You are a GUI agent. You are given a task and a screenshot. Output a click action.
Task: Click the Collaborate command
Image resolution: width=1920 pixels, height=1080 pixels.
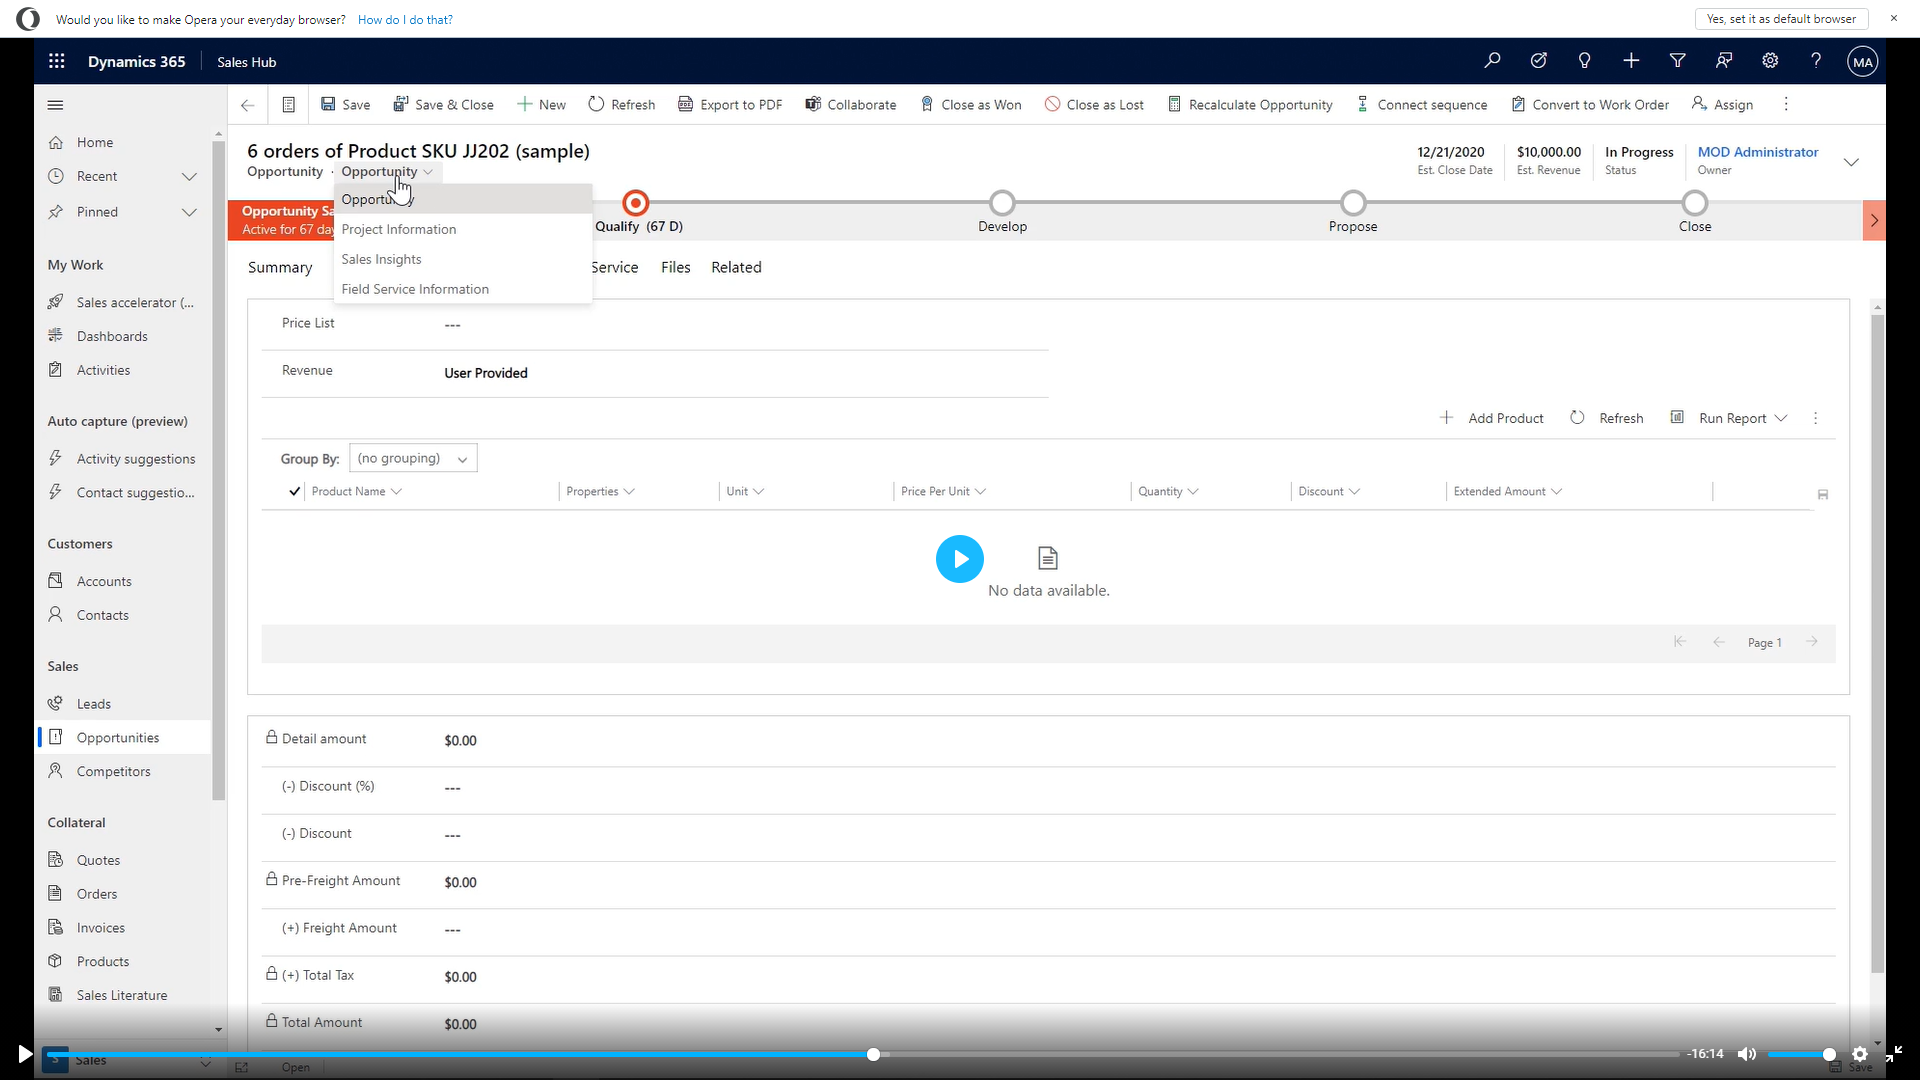coord(851,105)
